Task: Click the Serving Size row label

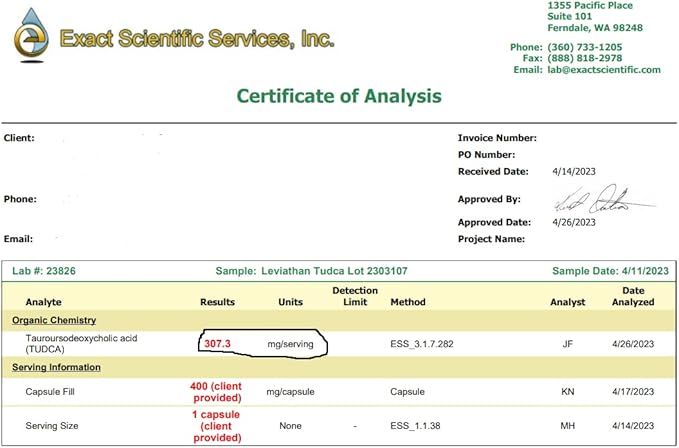Action: tap(52, 426)
